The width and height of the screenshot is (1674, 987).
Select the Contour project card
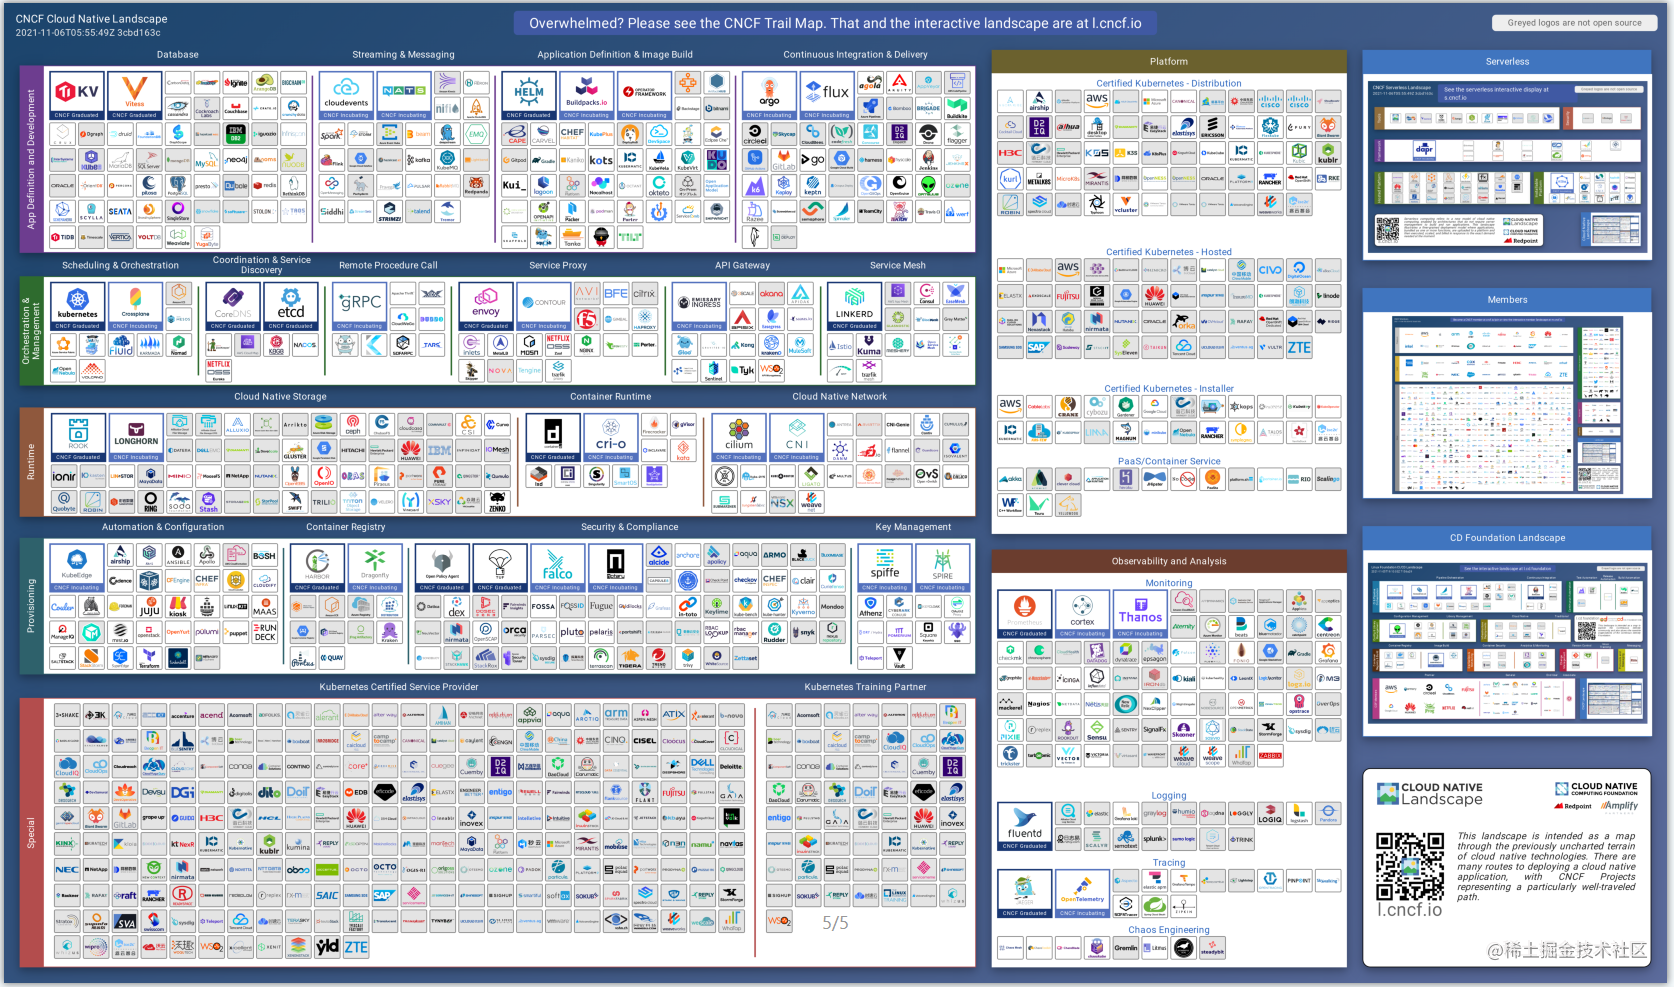click(x=544, y=306)
